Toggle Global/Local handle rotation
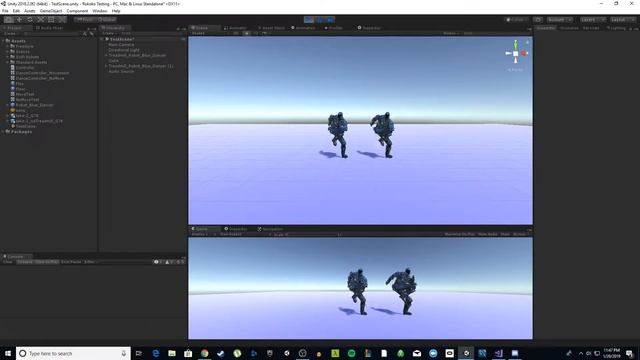Viewport: 640px width, 360px height. tap(107, 19)
